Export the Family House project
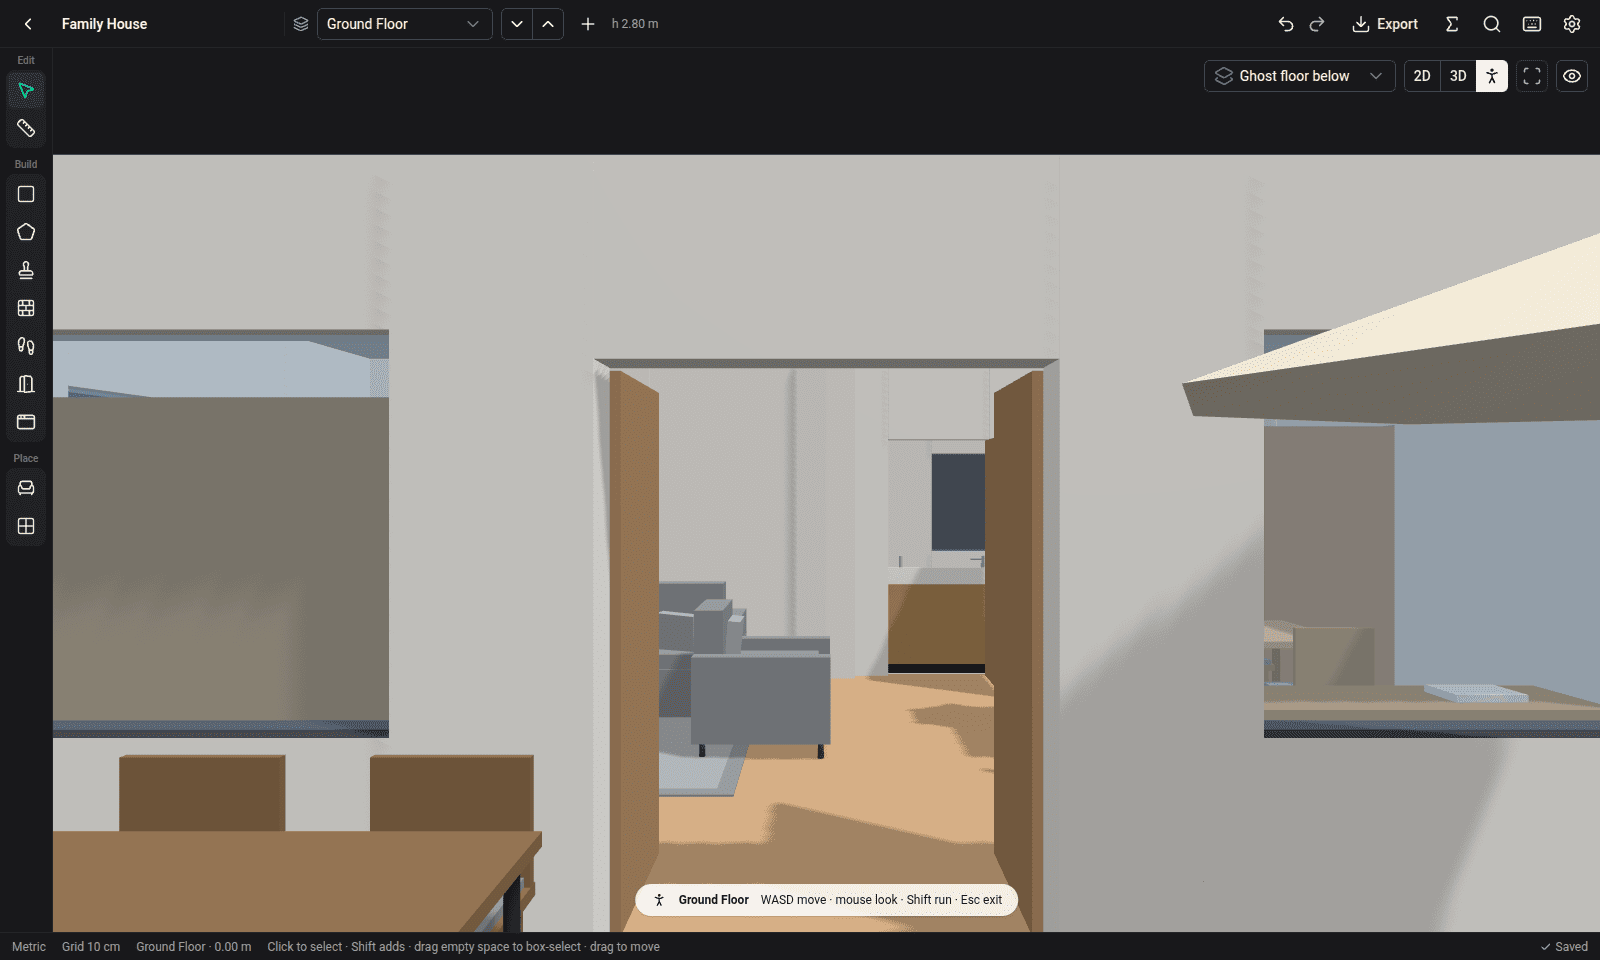 click(1385, 24)
